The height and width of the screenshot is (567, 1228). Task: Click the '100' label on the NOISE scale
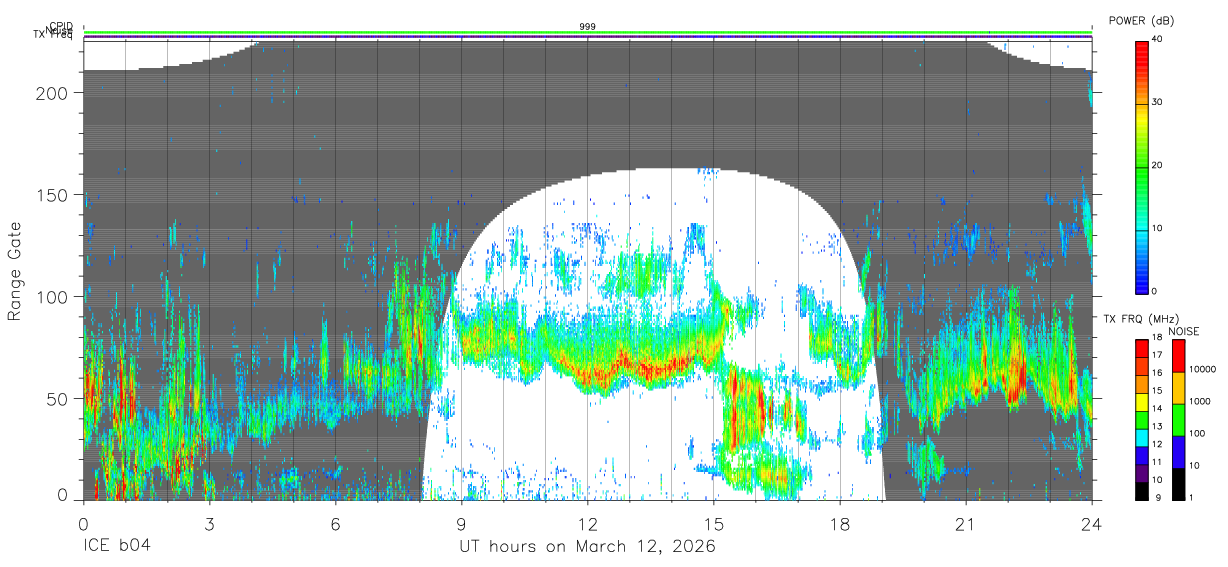(1197, 434)
